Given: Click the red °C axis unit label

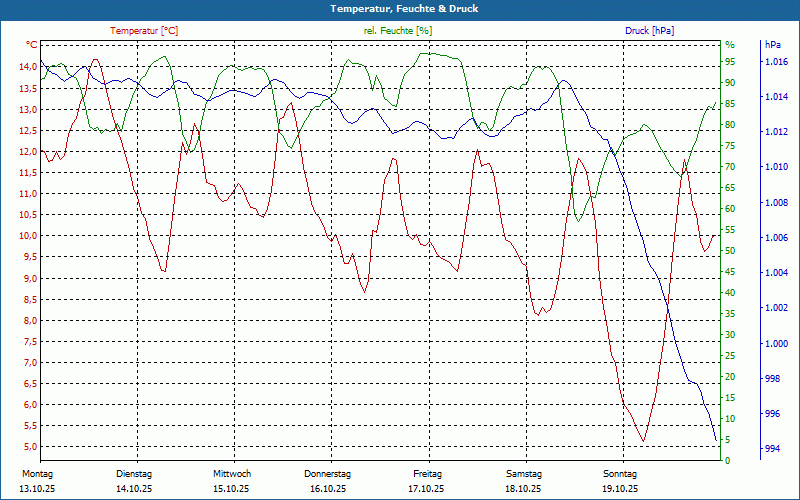Looking at the screenshot, I should [32, 45].
